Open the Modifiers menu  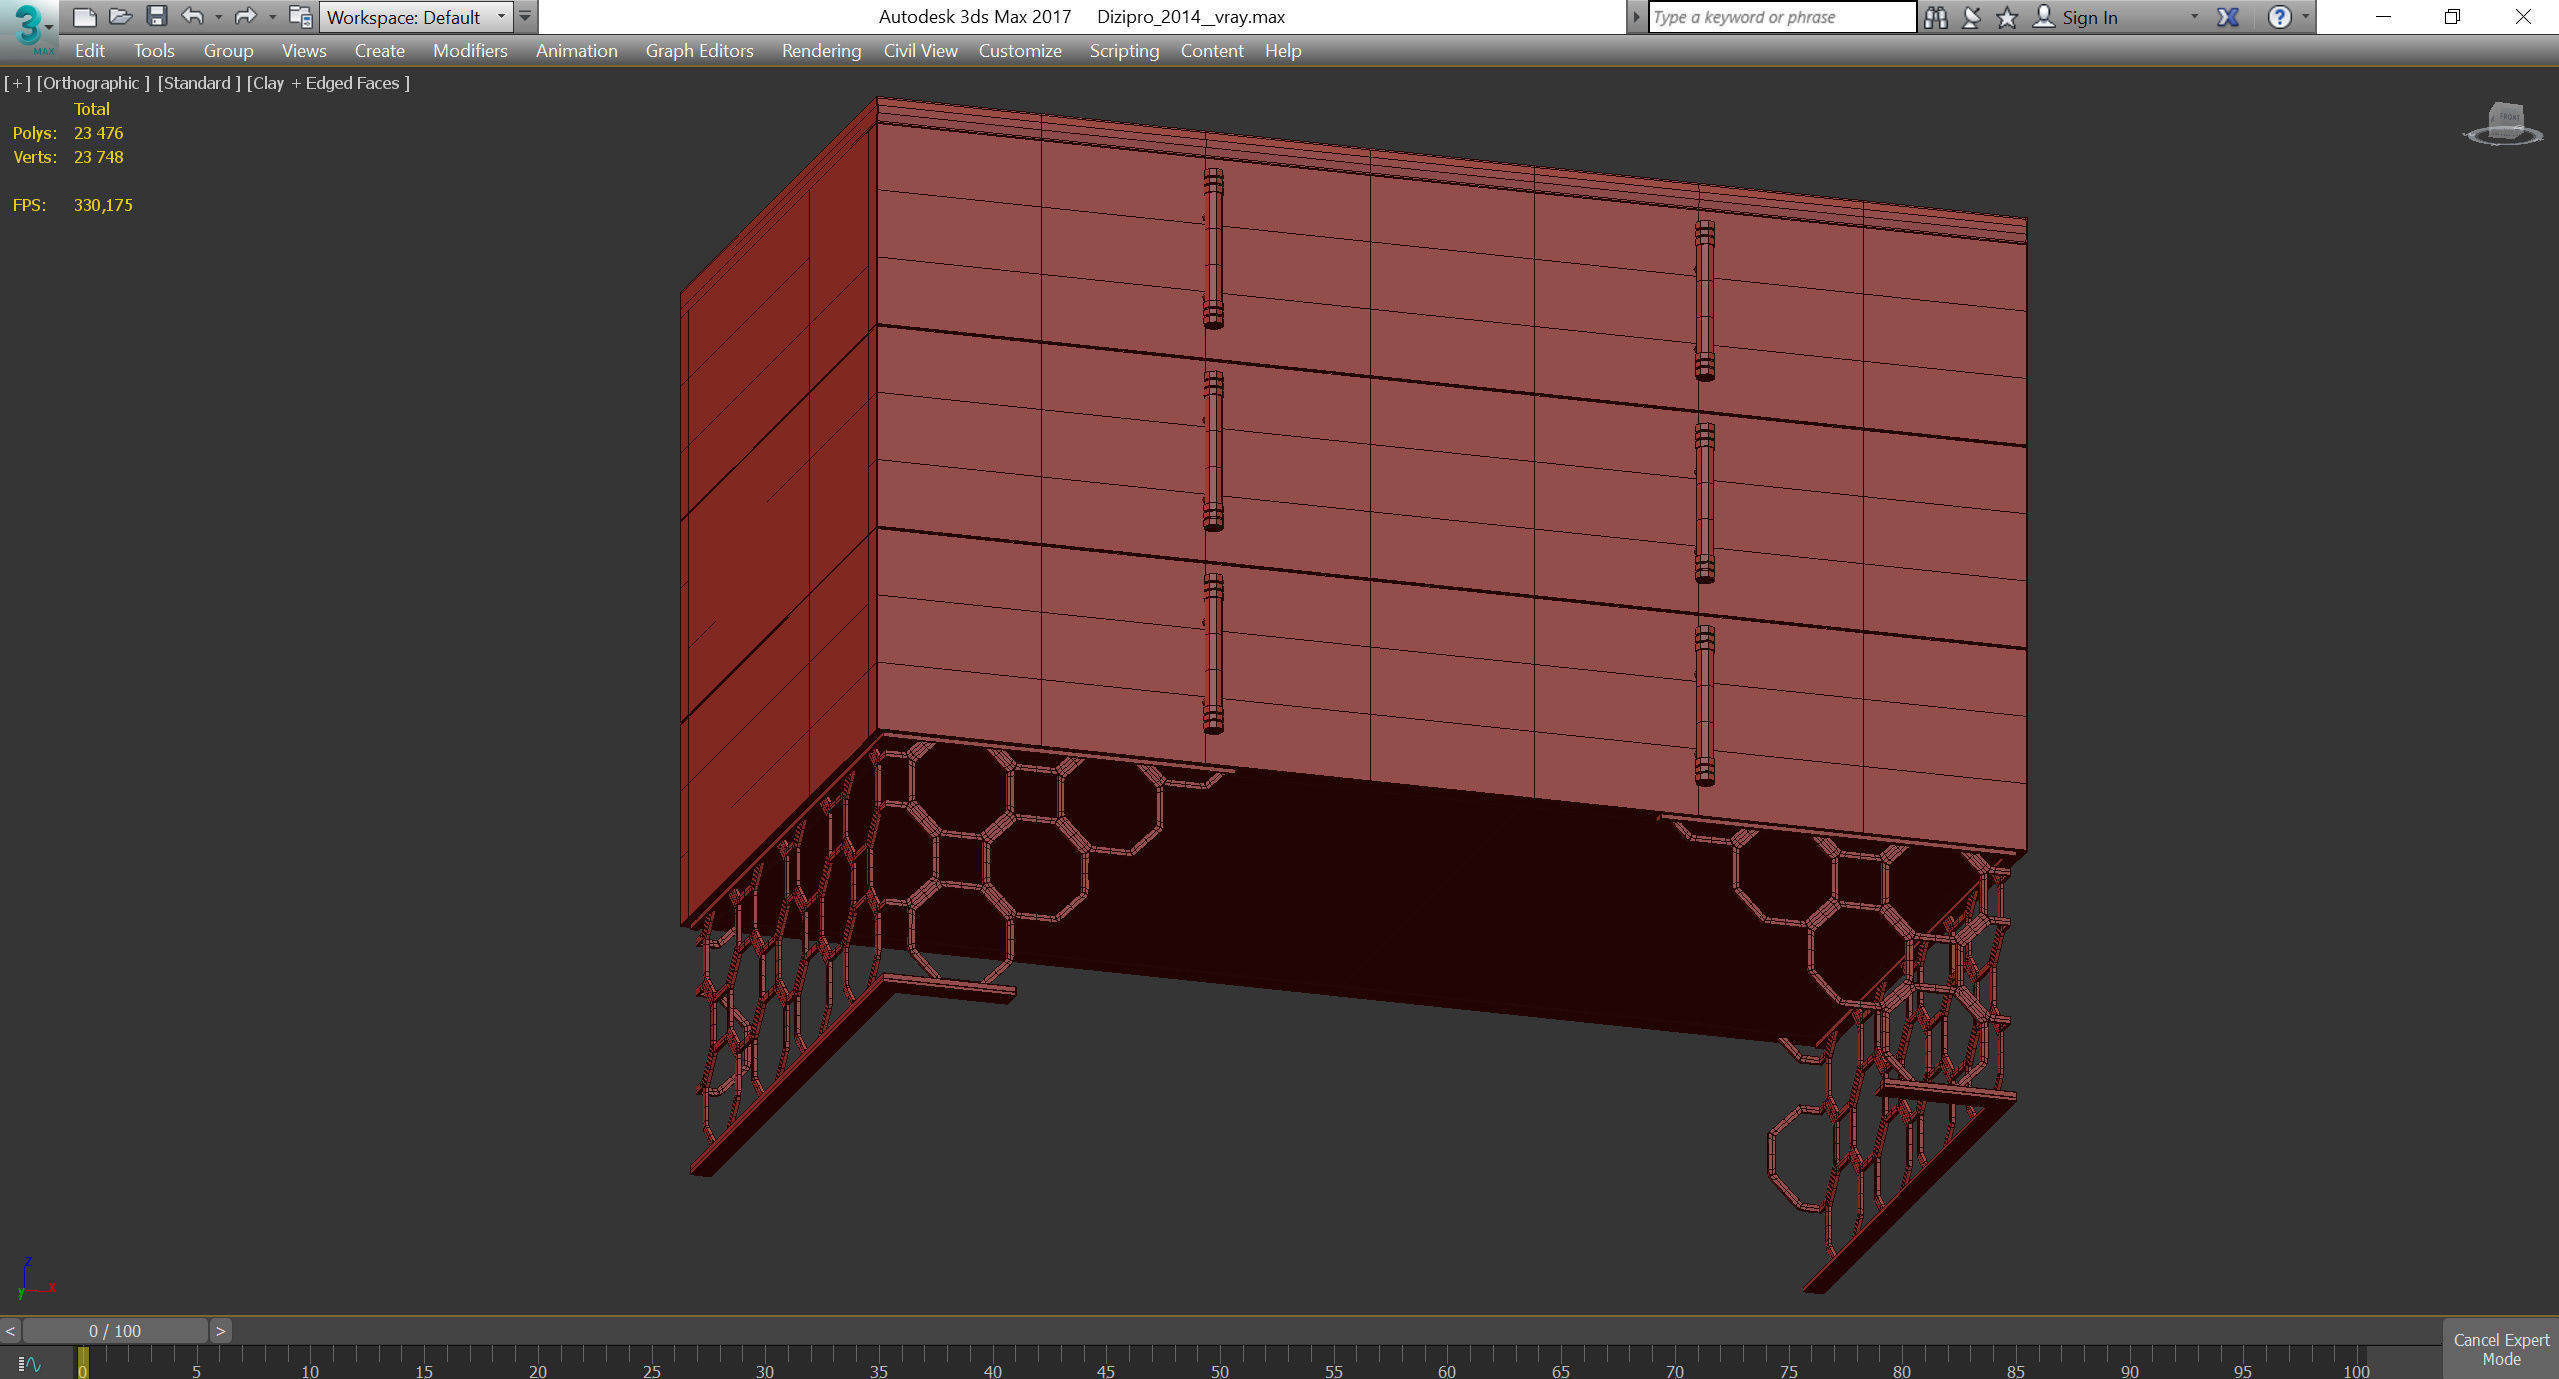point(470,51)
